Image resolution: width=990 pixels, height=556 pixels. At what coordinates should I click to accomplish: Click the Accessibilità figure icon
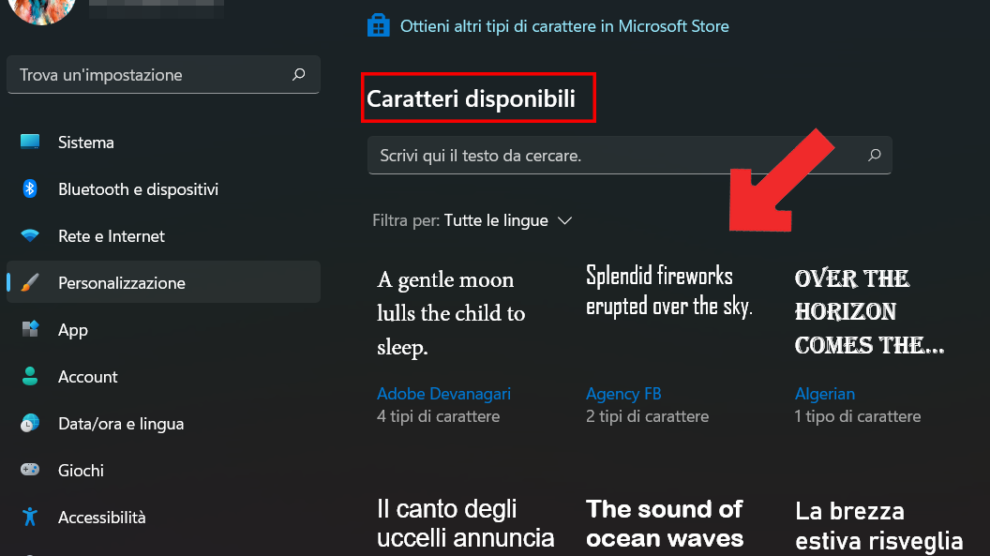pos(30,517)
